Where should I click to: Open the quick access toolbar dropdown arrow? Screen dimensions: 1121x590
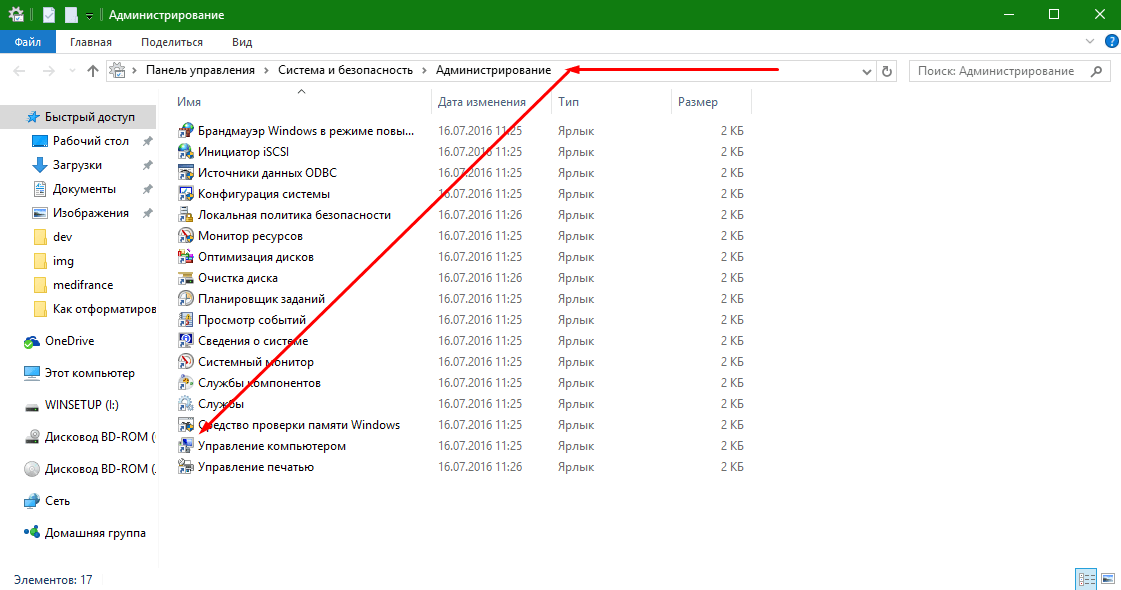[x=90, y=15]
